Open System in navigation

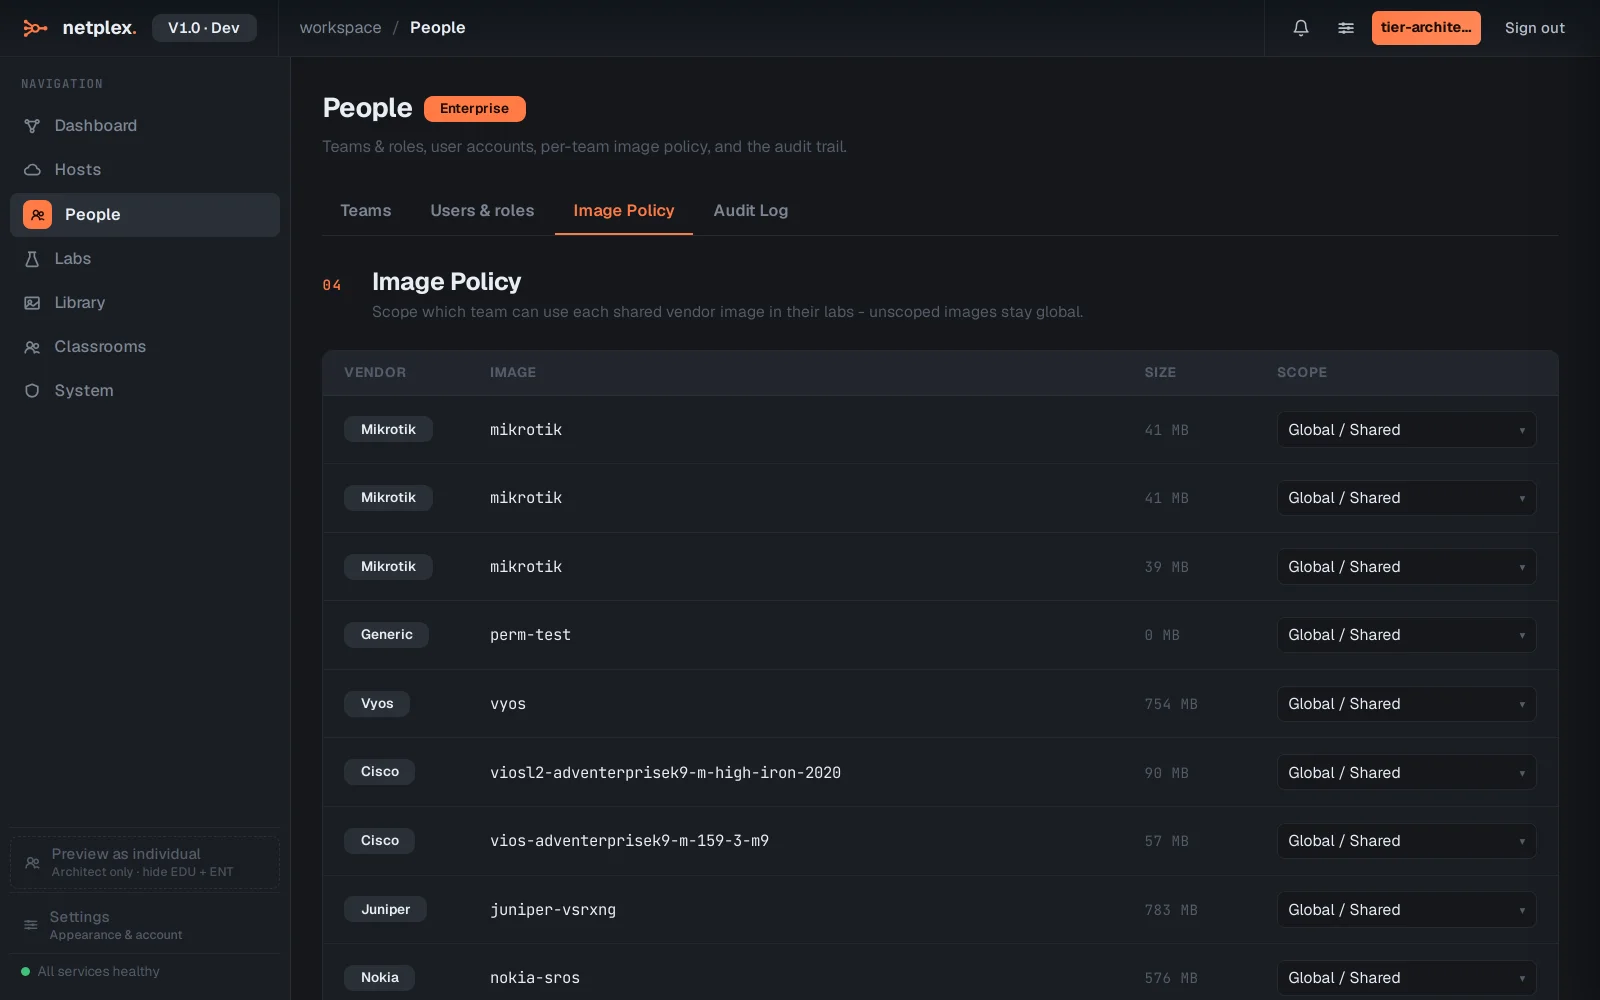[145, 391]
